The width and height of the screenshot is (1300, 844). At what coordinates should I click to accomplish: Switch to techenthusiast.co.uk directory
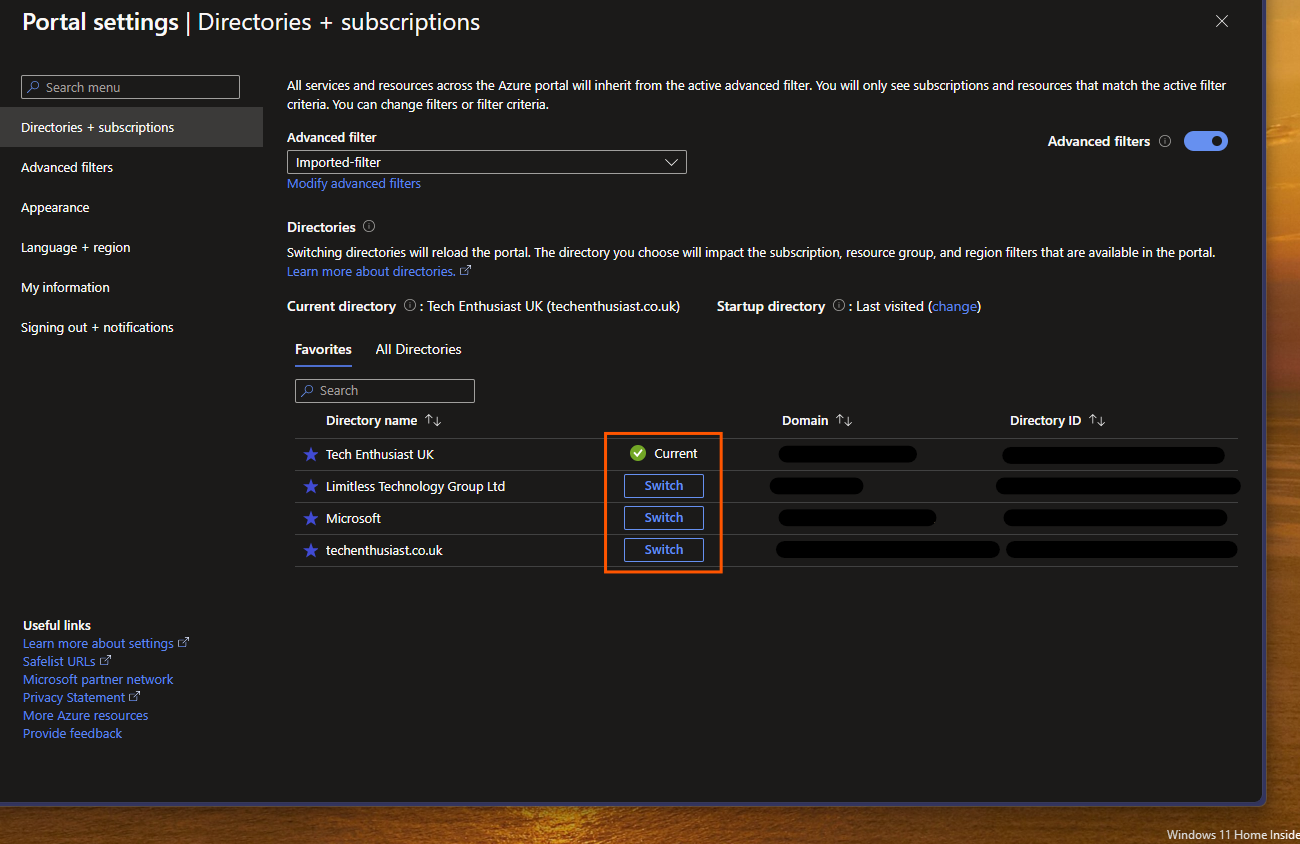(664, 550)
